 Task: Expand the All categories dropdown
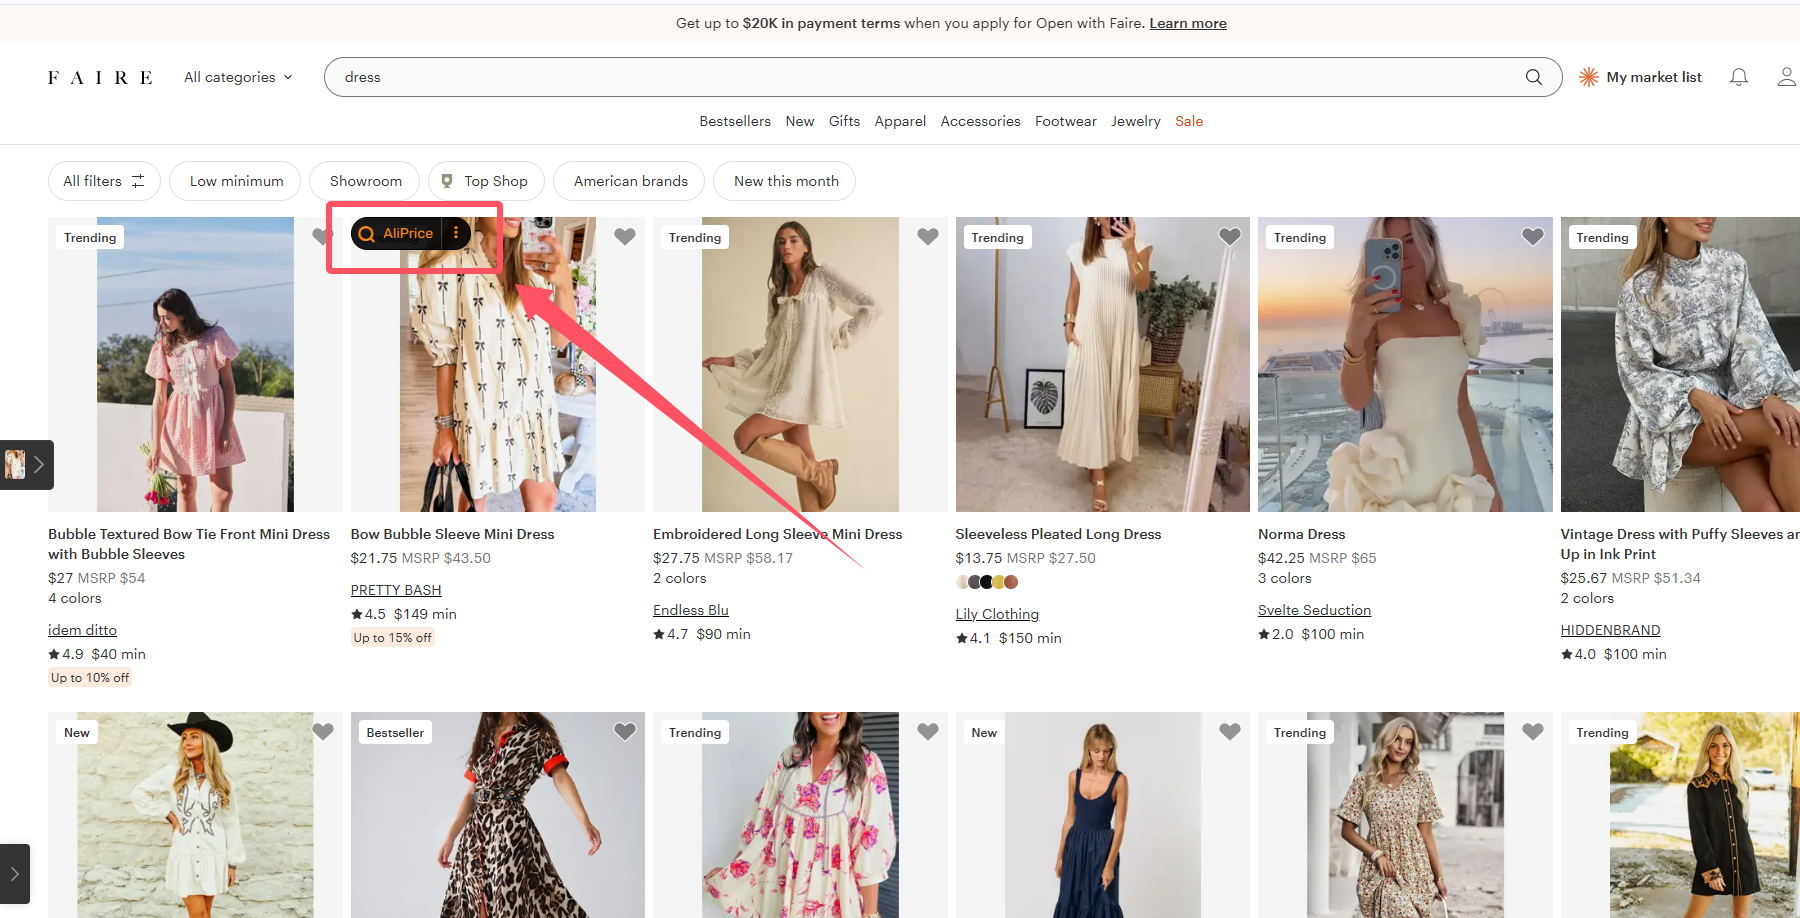[x=238, y=77]
